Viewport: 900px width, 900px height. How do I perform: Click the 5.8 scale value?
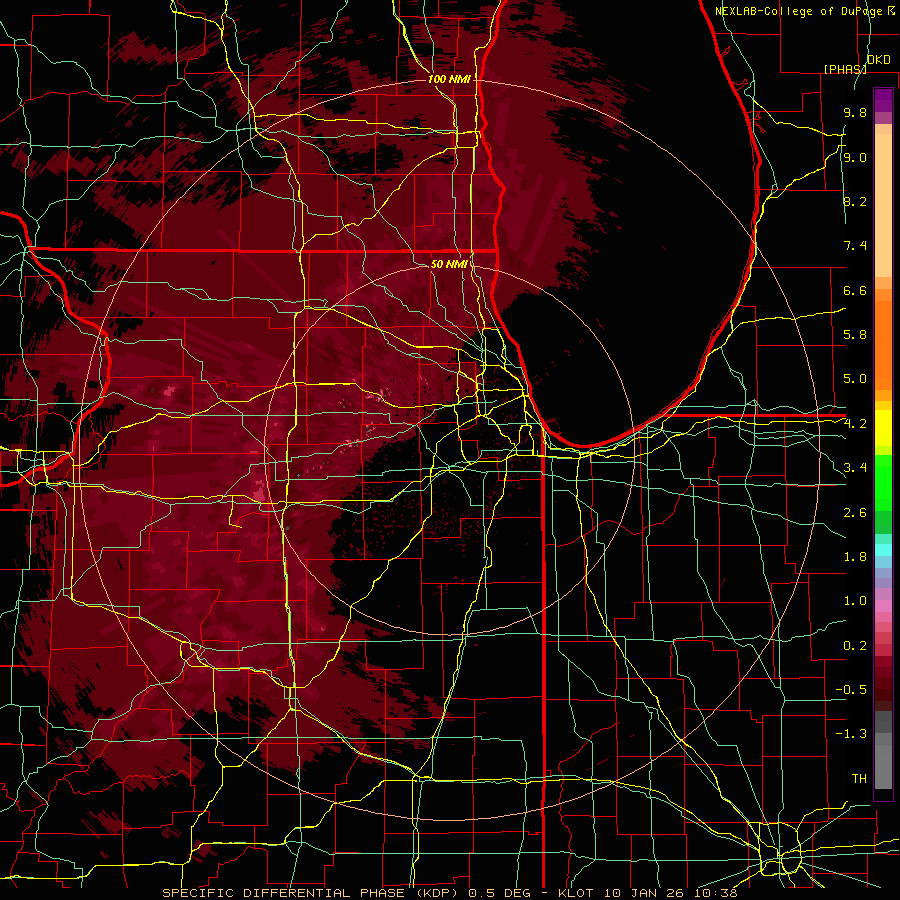pos(855,335)
